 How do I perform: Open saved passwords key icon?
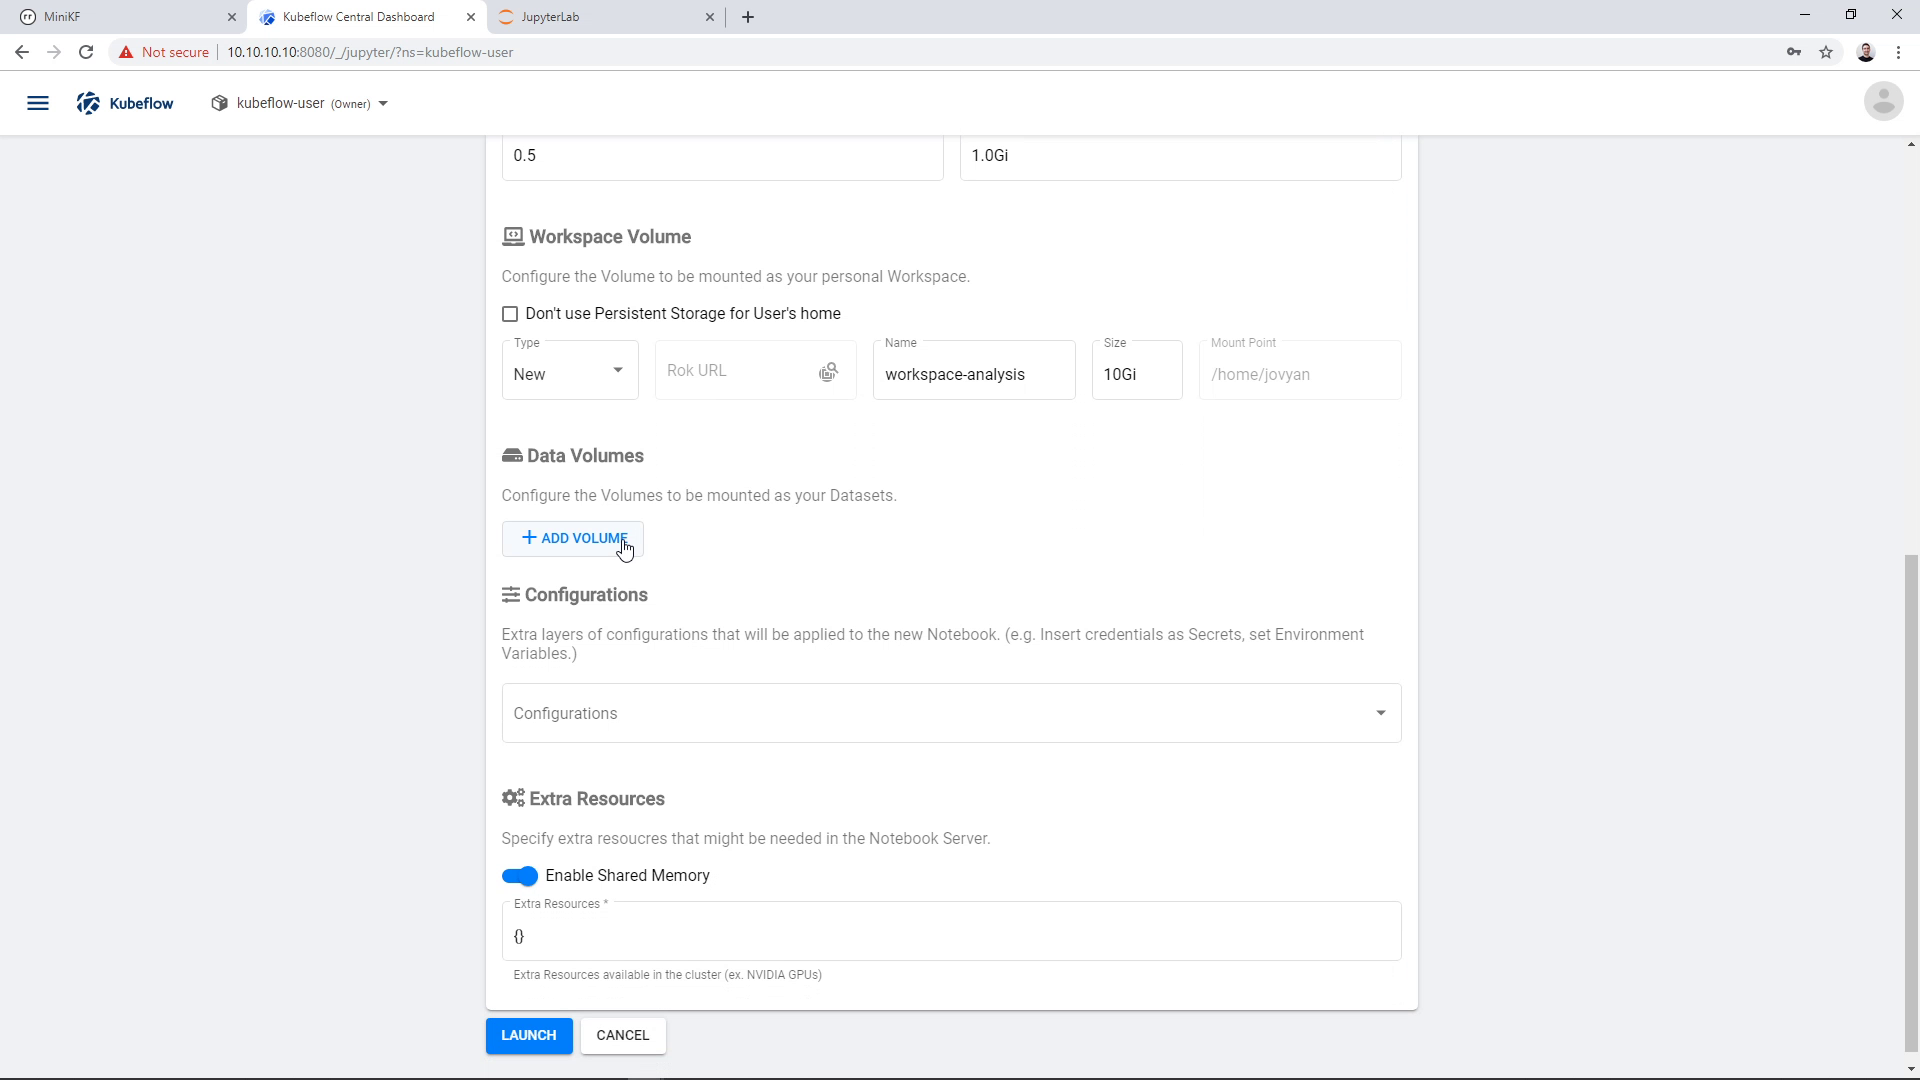click(1794, 52)
